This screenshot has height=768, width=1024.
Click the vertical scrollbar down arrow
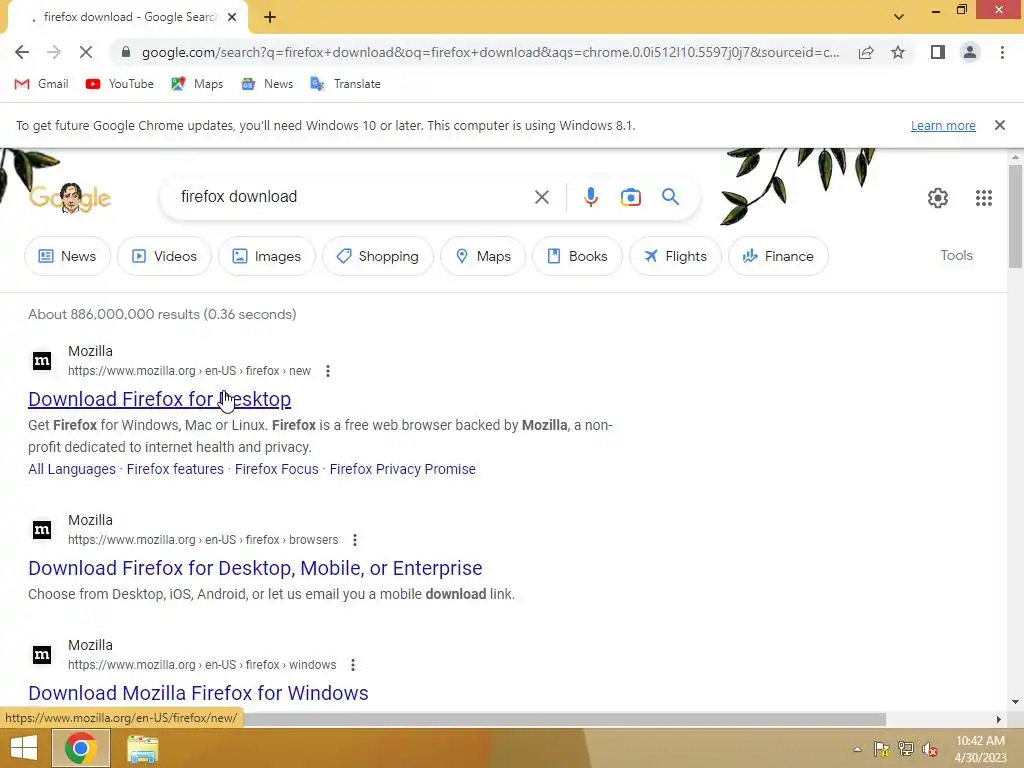click(x=1015, y=702)
